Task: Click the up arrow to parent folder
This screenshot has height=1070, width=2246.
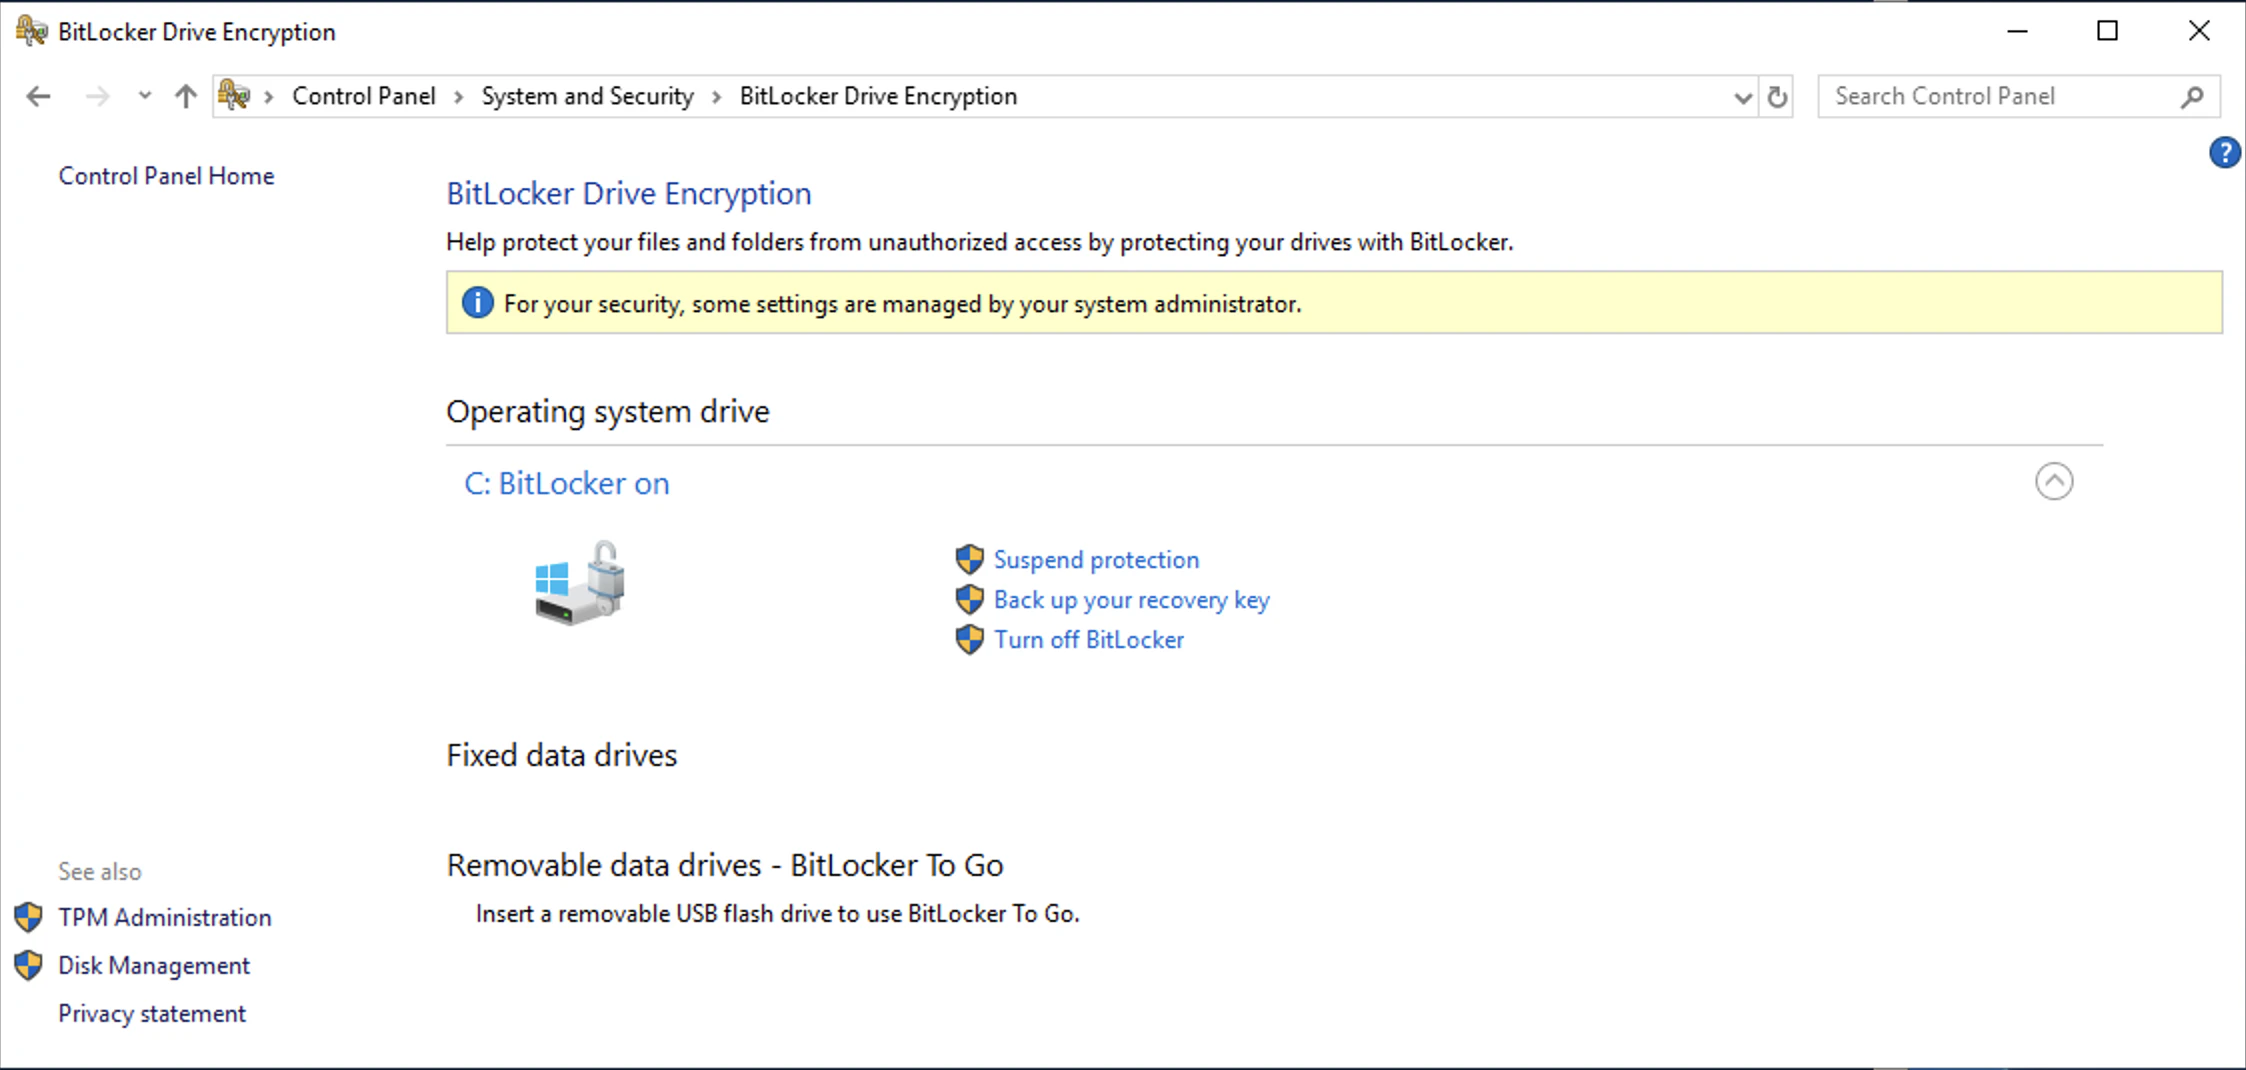Action: 185,96
